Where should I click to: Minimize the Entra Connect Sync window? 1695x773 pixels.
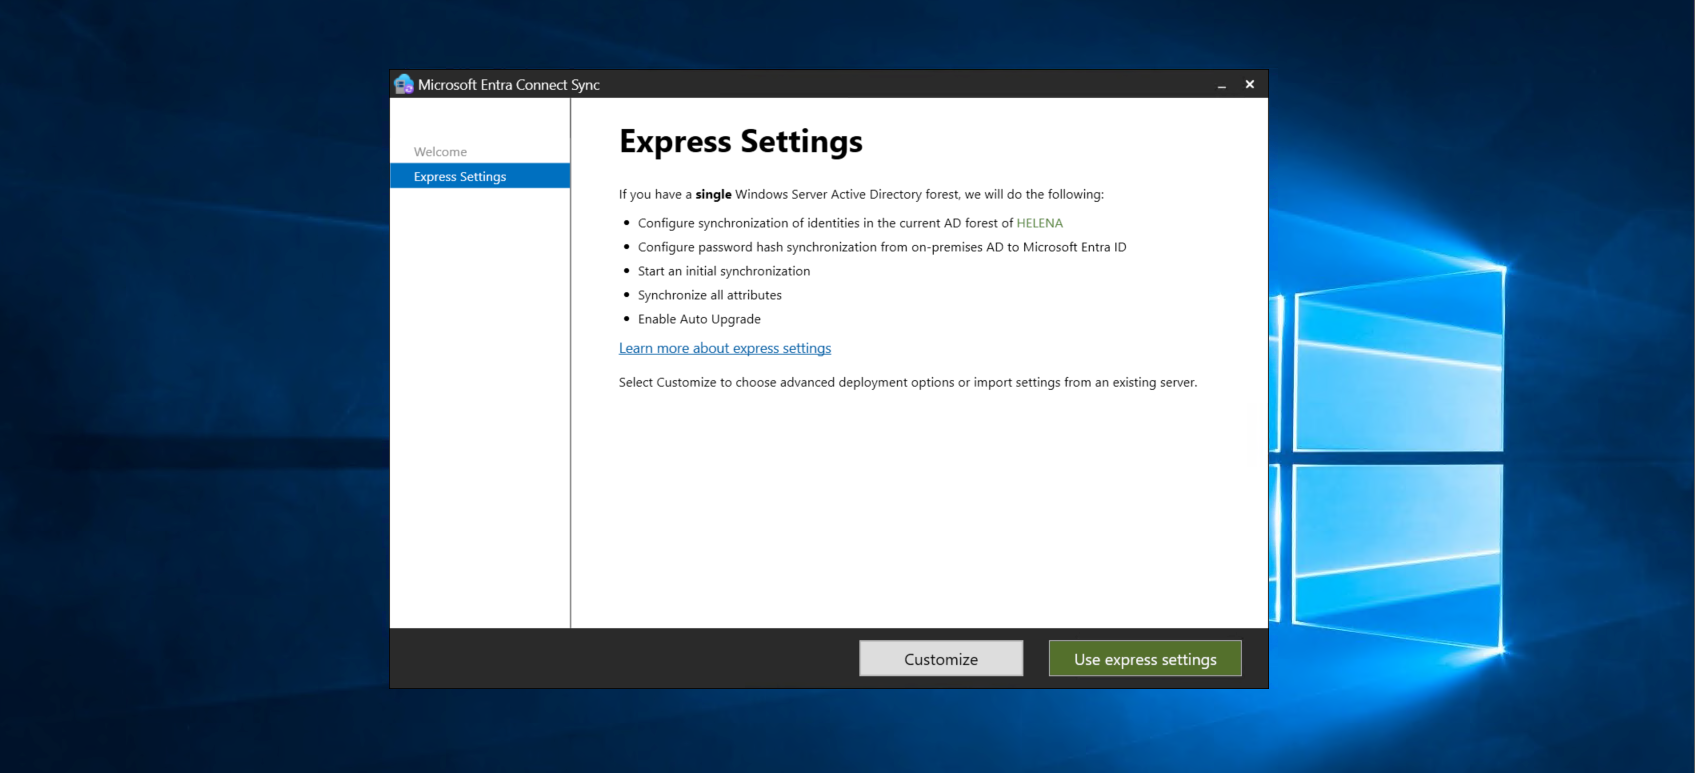1221,85
